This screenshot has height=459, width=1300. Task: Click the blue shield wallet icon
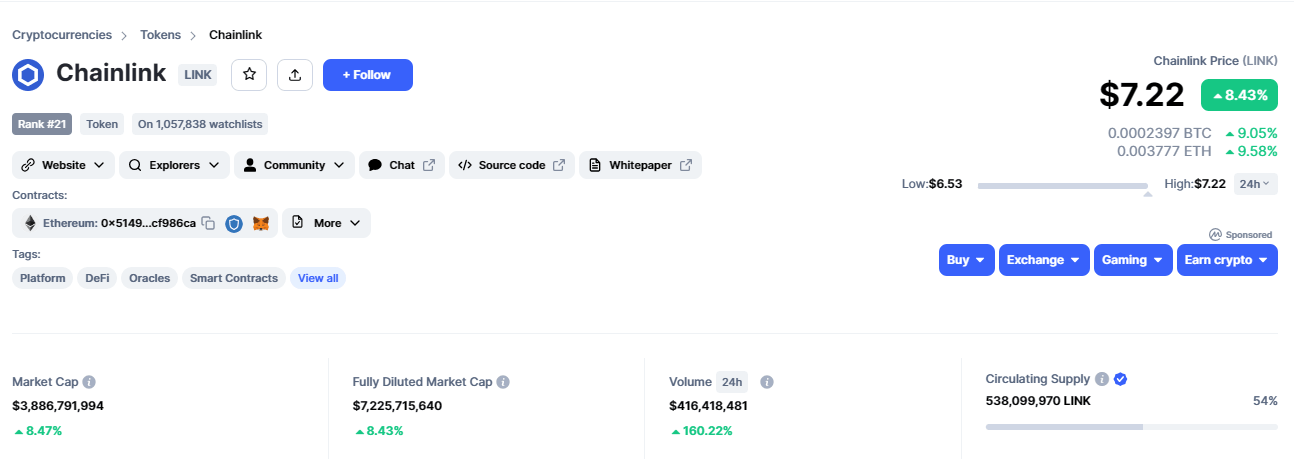point(234,223)
